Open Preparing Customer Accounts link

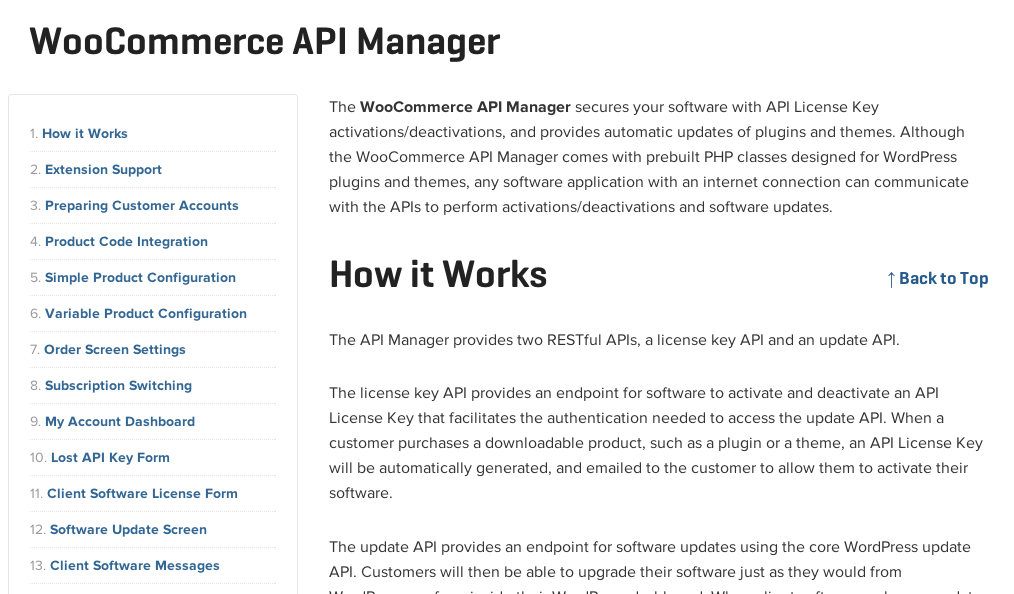coord(142,206)
